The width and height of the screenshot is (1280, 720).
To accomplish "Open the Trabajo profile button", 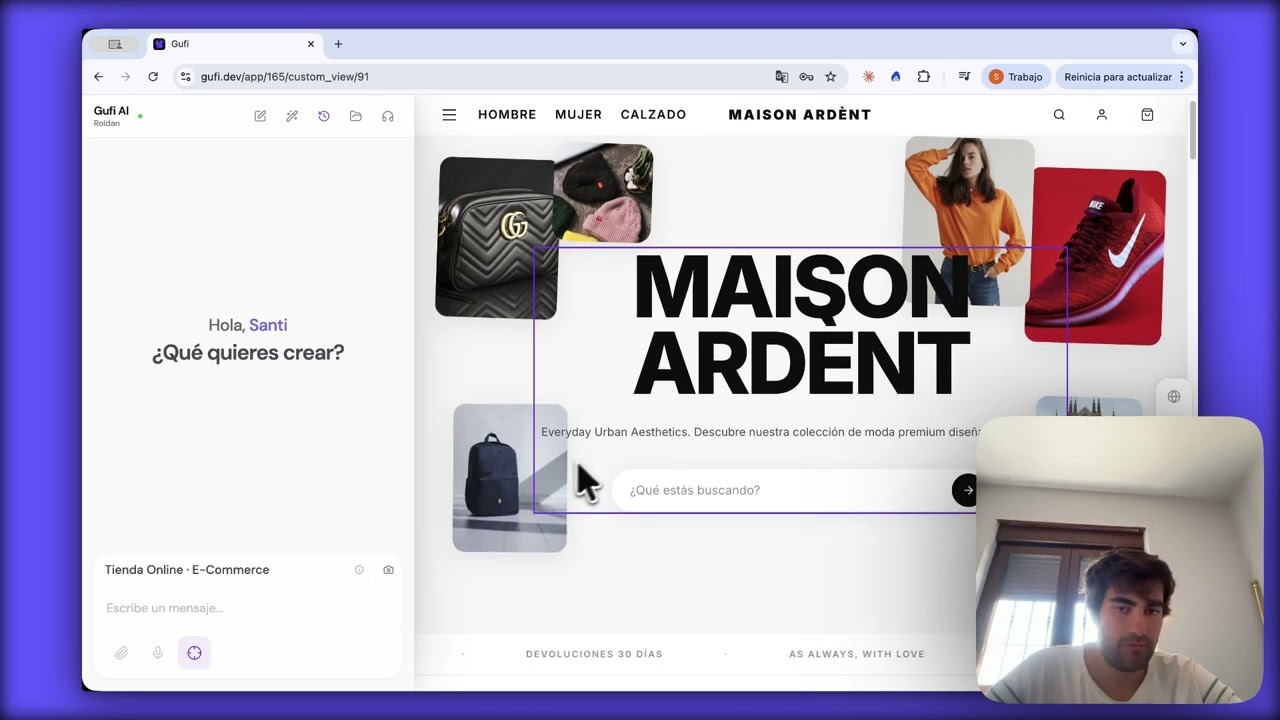I will click(x=1016, y=77).
